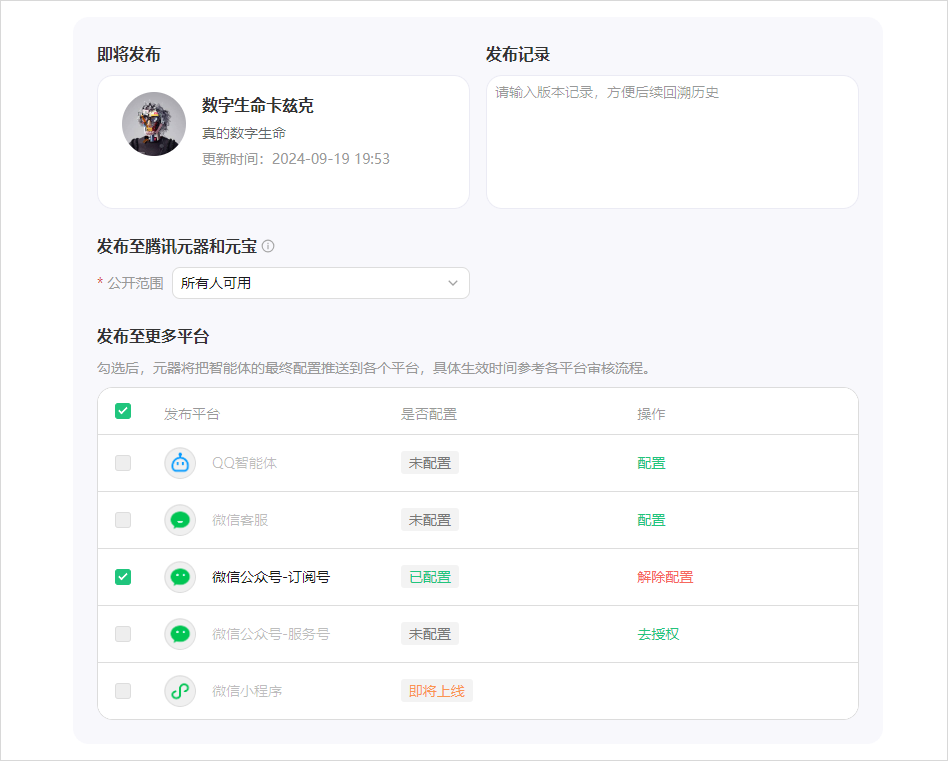
Task: Check the QQ智能体 row checkbox
Action: 123,463
